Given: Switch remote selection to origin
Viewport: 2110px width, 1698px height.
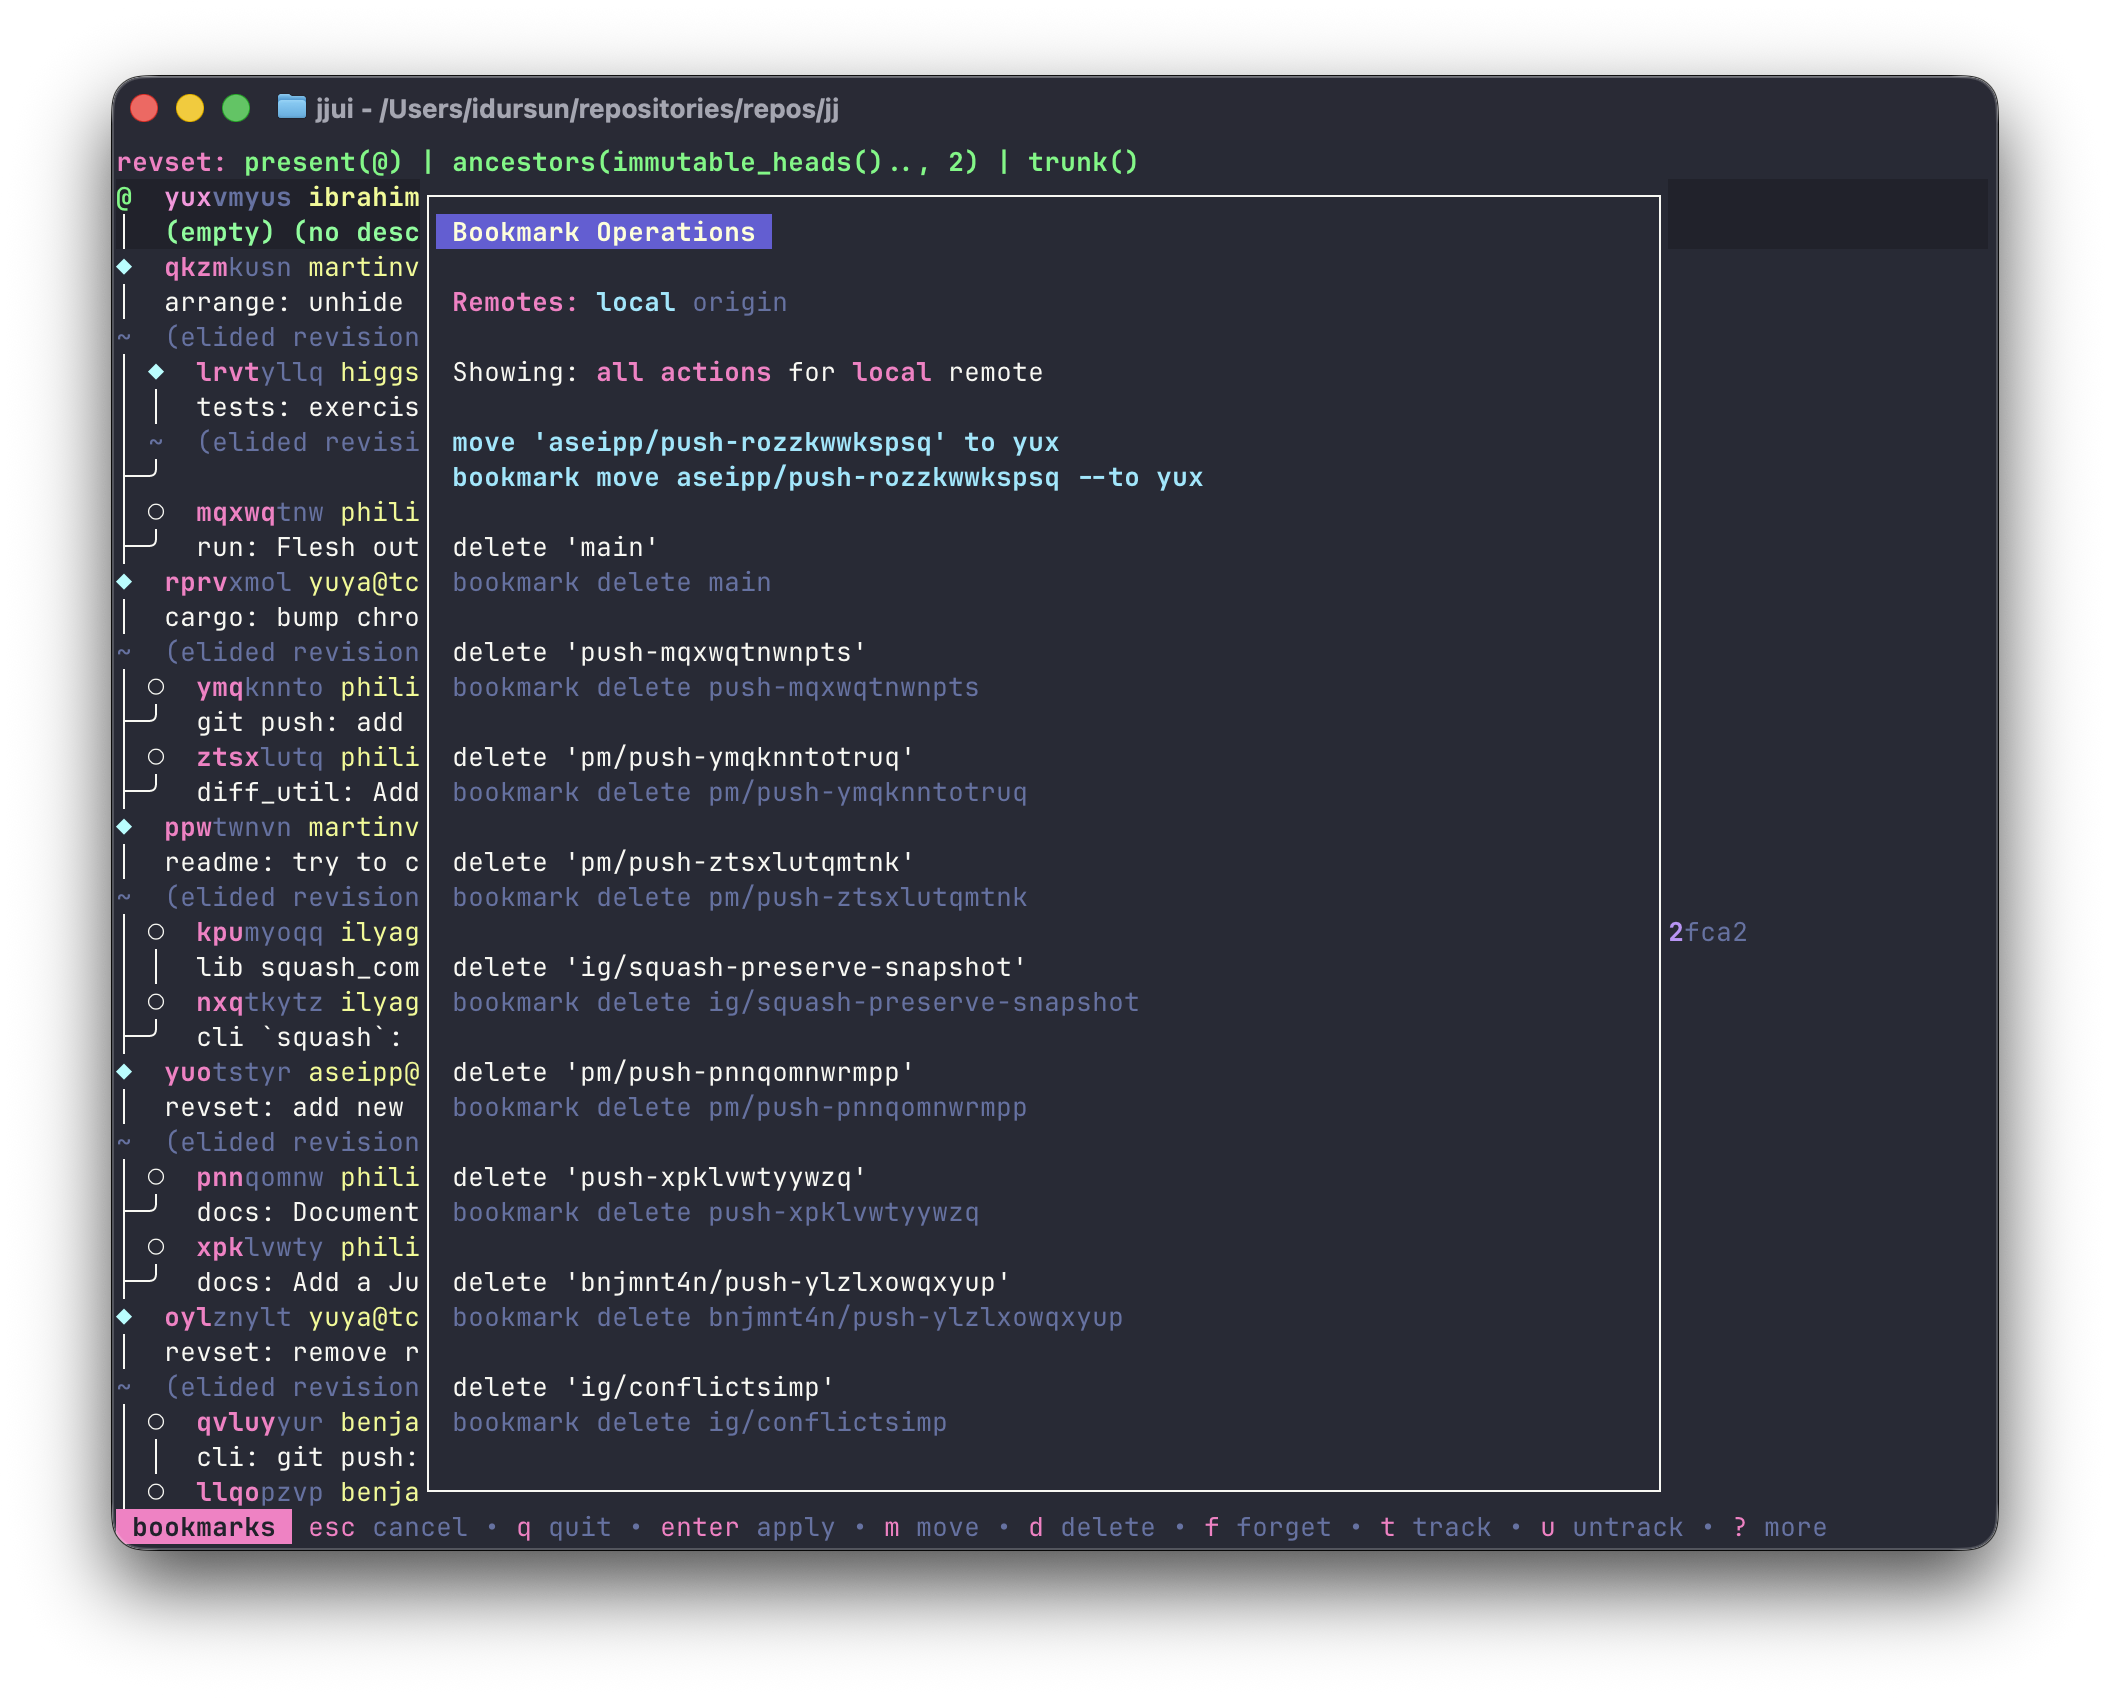Looking at the screenshot, I should point(739,302).
